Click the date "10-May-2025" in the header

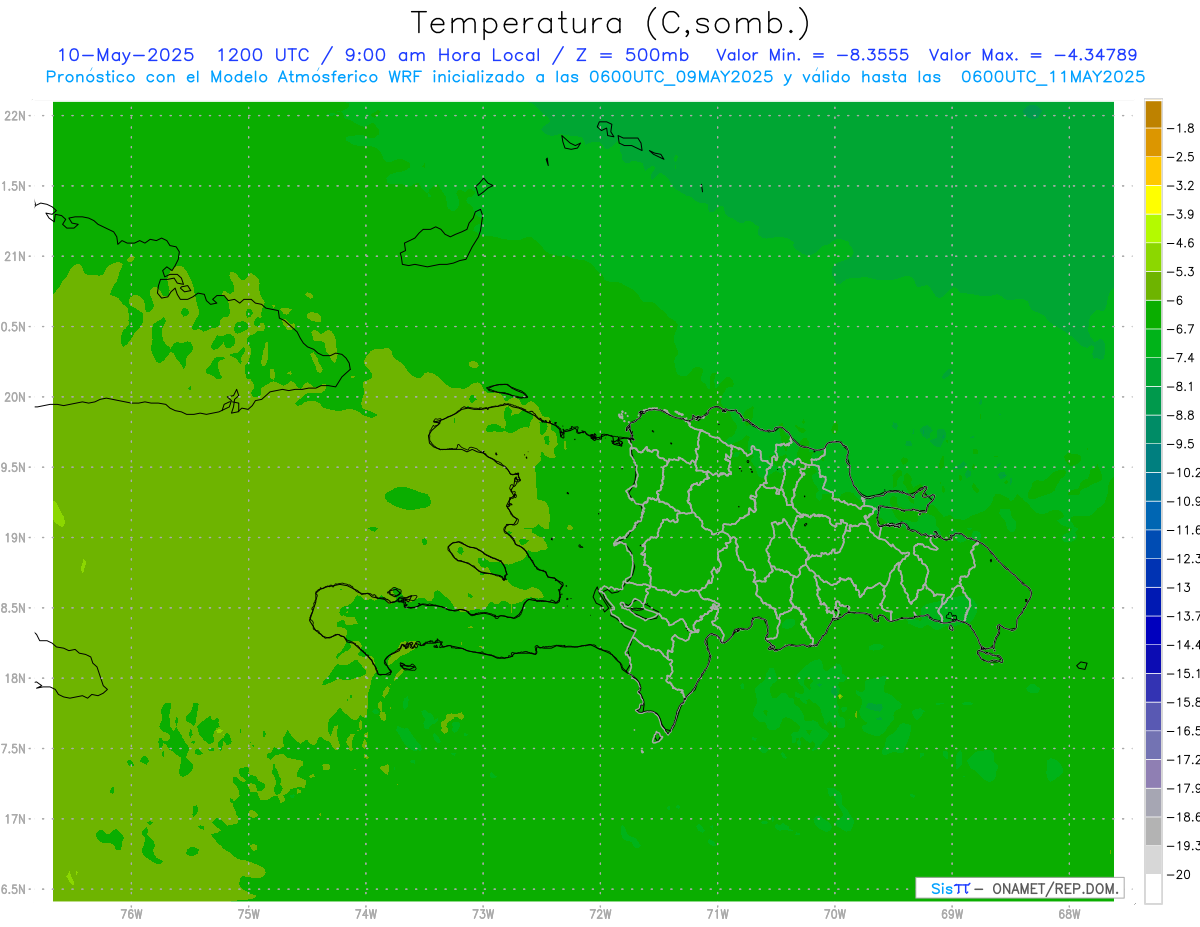point(126,55)
